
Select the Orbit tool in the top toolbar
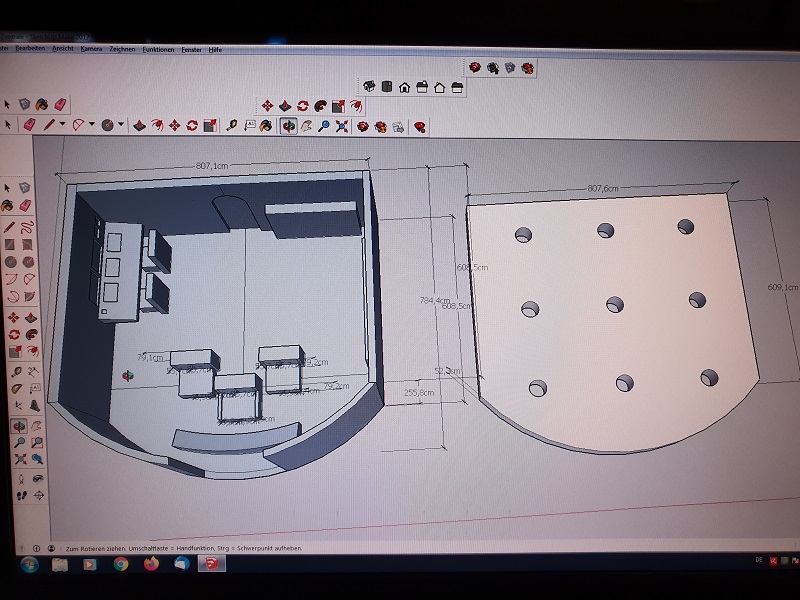tap(288, 126)
